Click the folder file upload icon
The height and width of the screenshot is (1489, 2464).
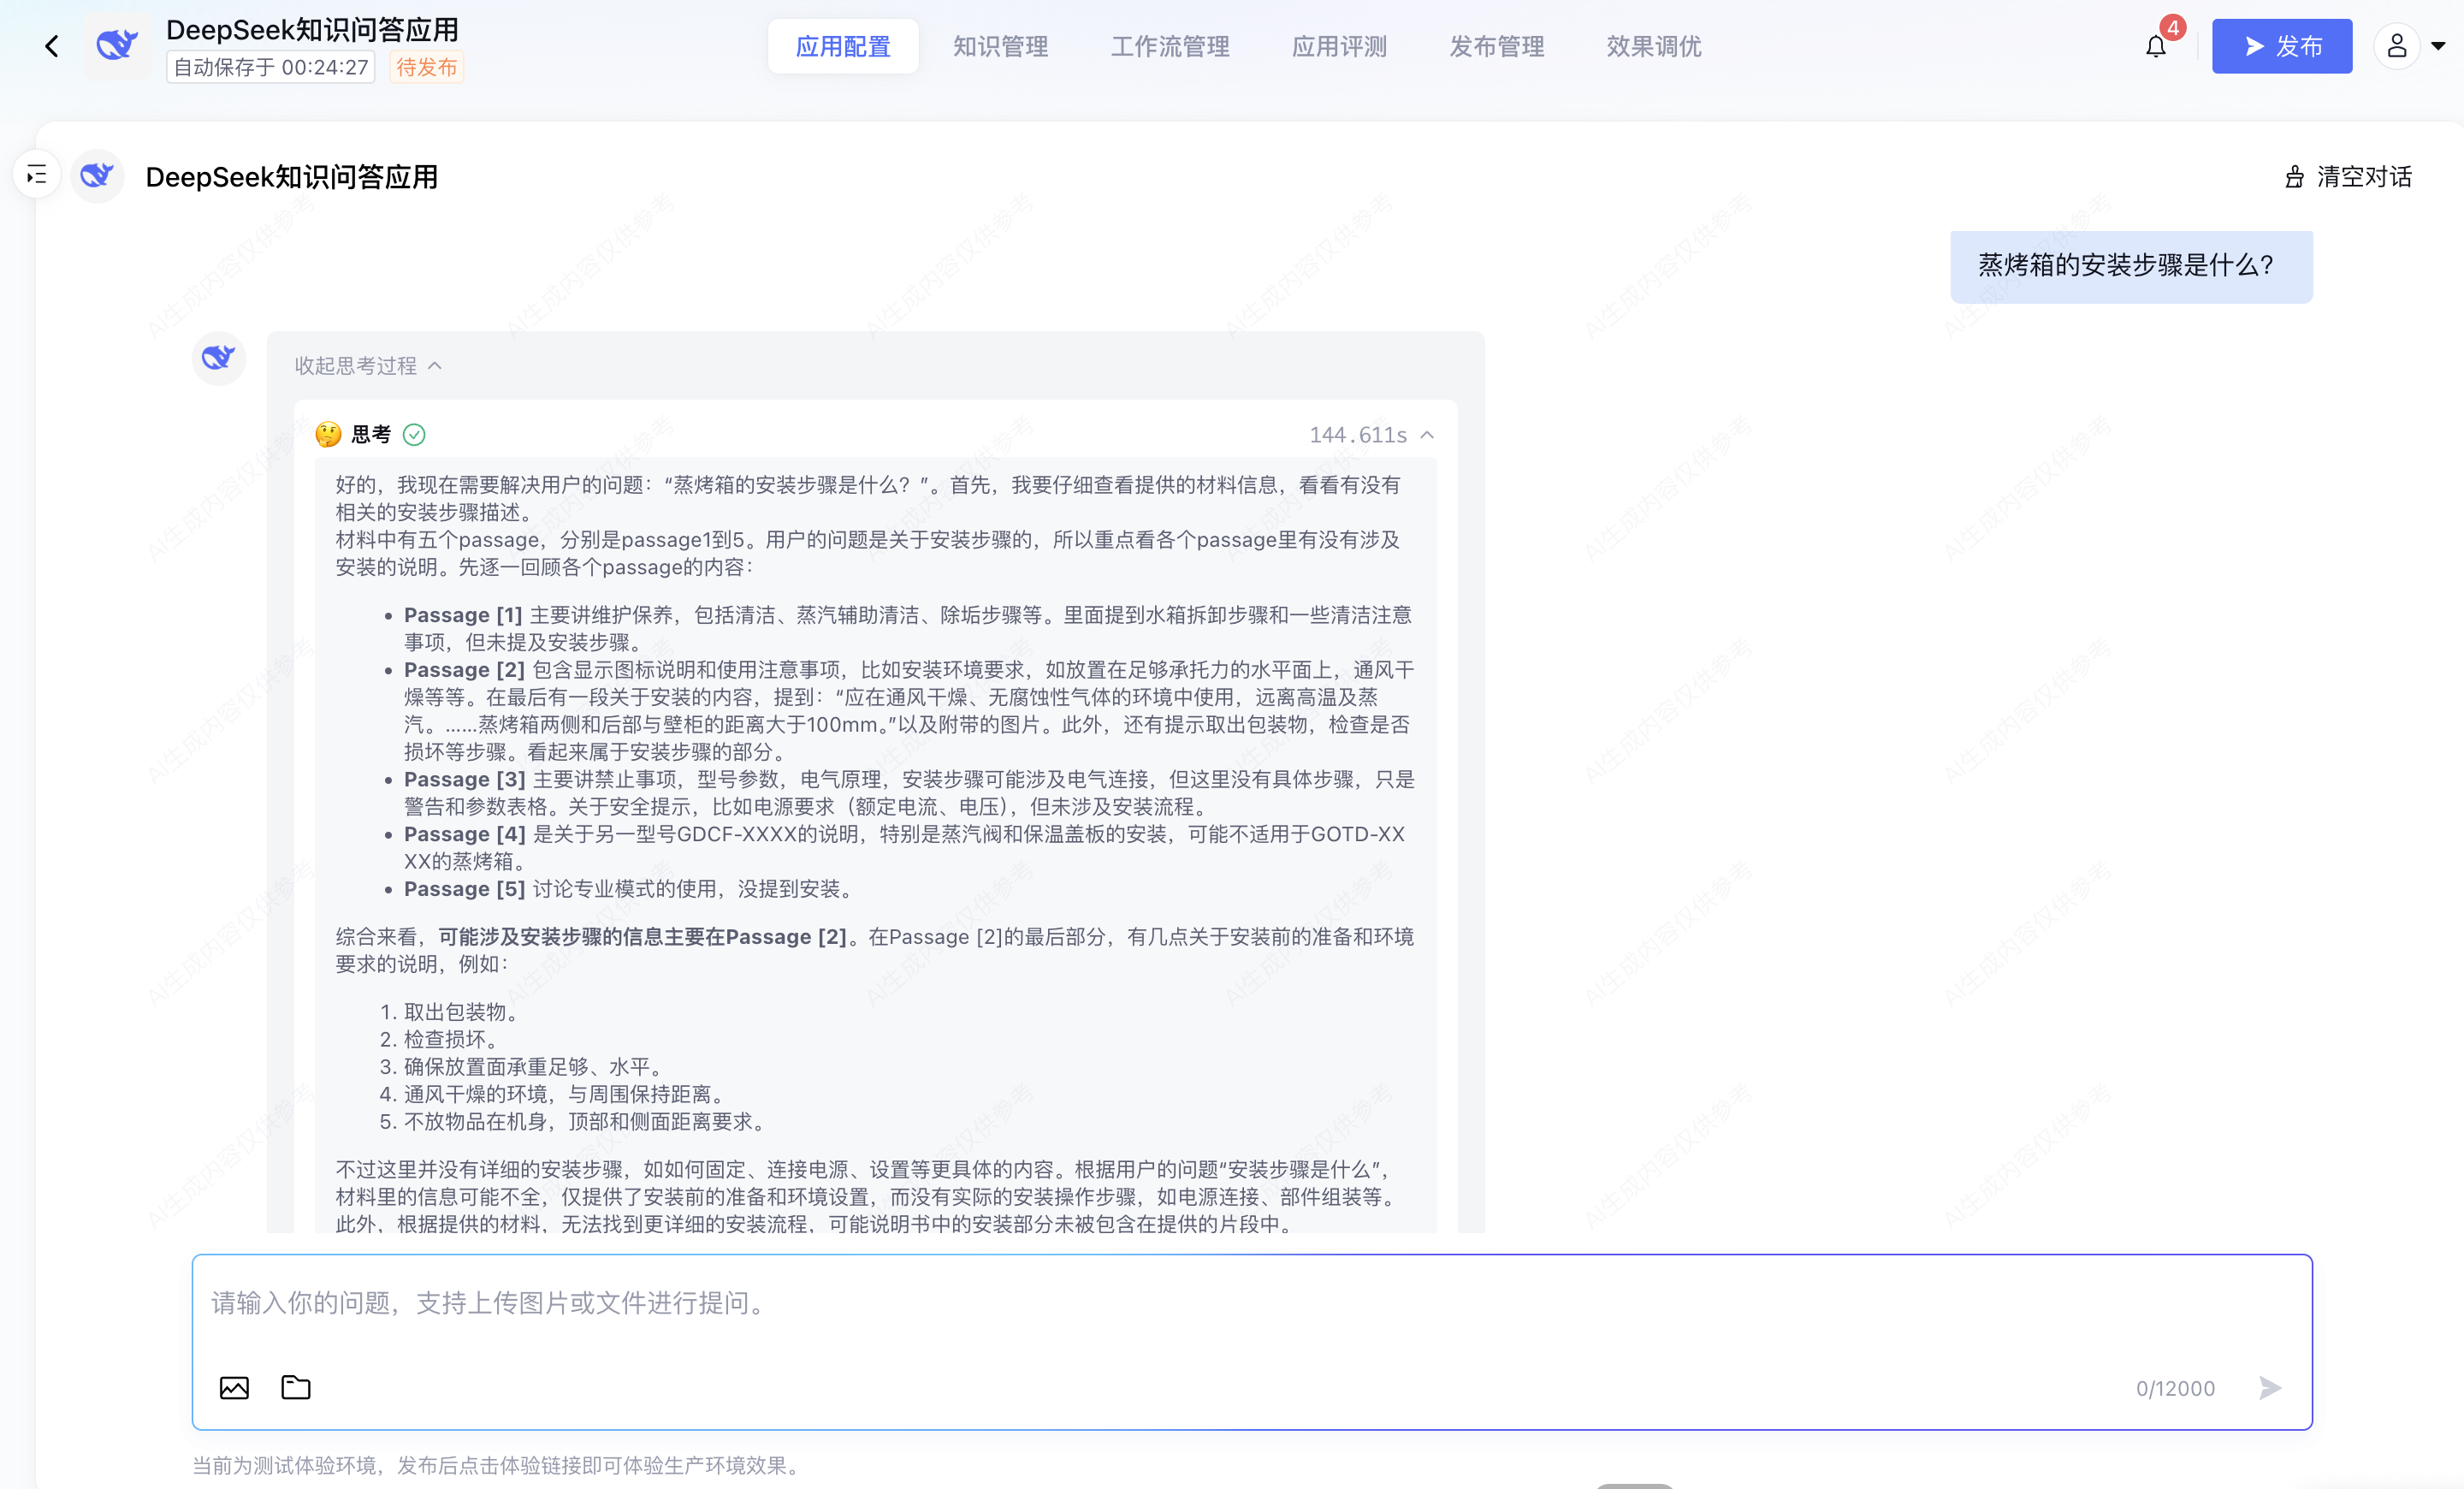tap(296, 1387)
